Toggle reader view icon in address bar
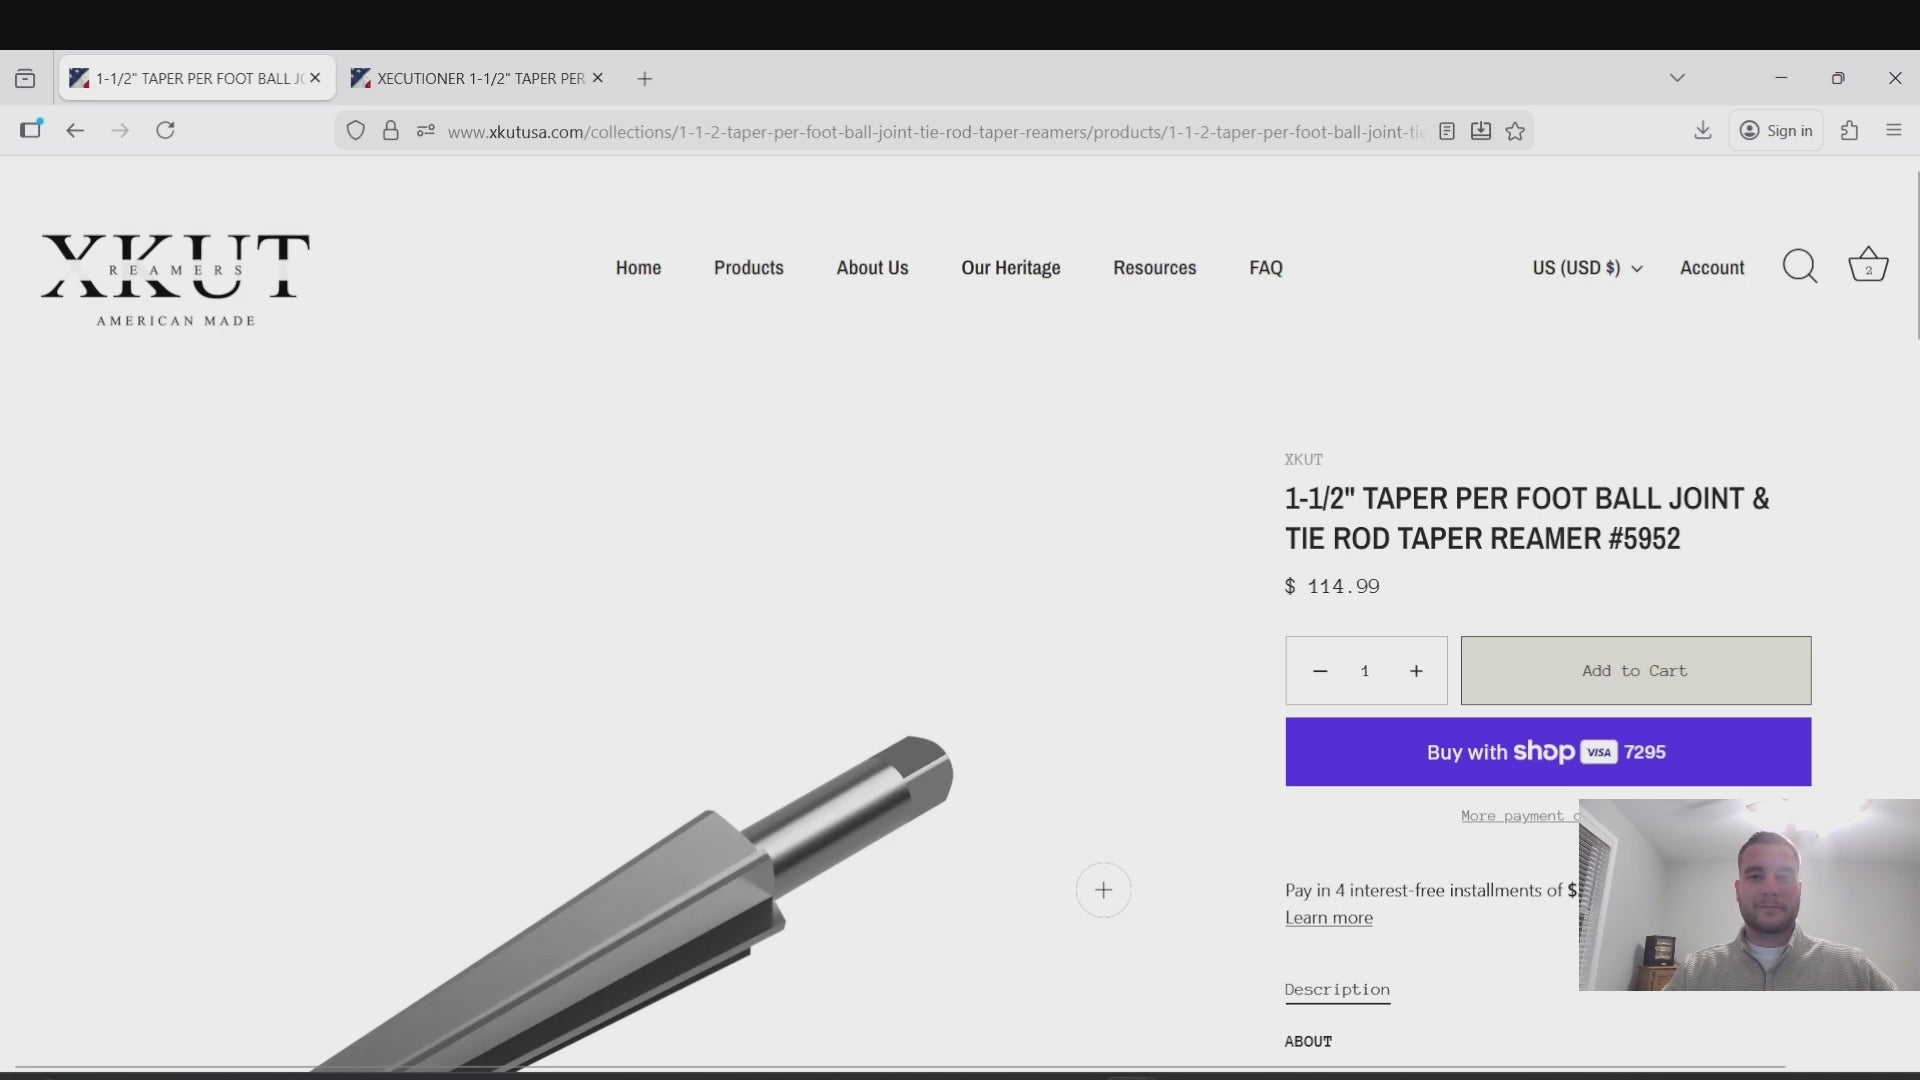The width and height of the screenshot is (1920, 1080). (1446, 131)
